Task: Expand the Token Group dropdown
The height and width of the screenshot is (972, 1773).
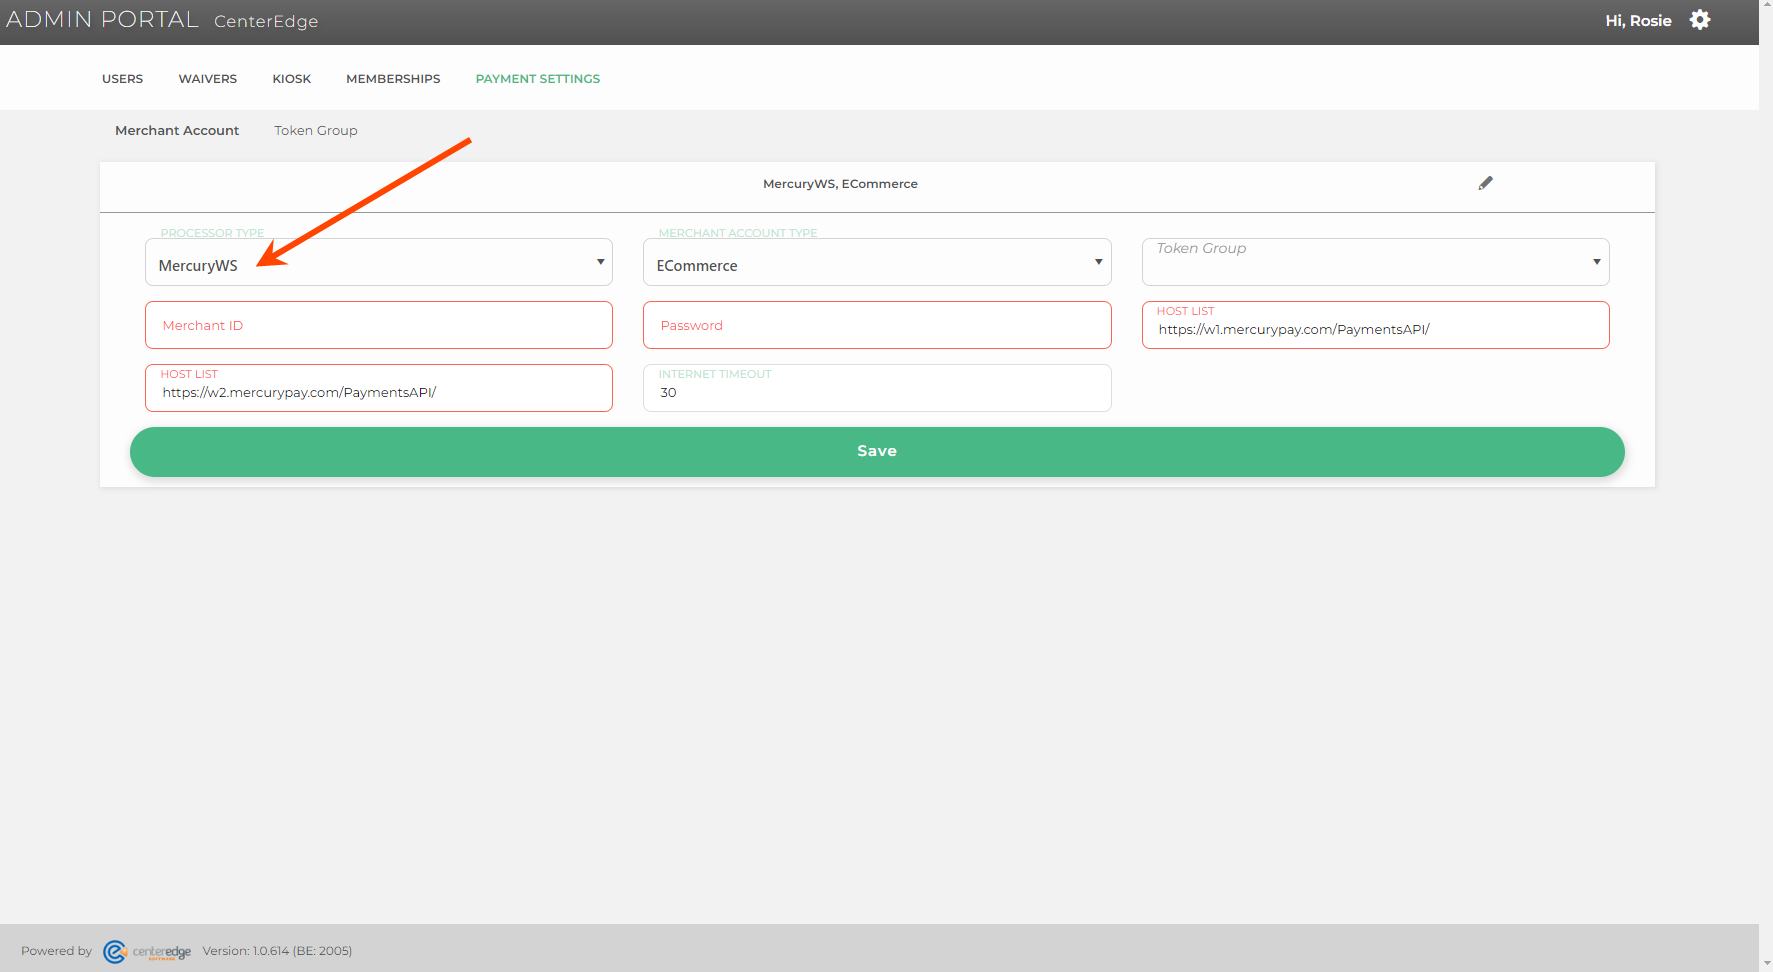Action: click(x=1375, y=262)
